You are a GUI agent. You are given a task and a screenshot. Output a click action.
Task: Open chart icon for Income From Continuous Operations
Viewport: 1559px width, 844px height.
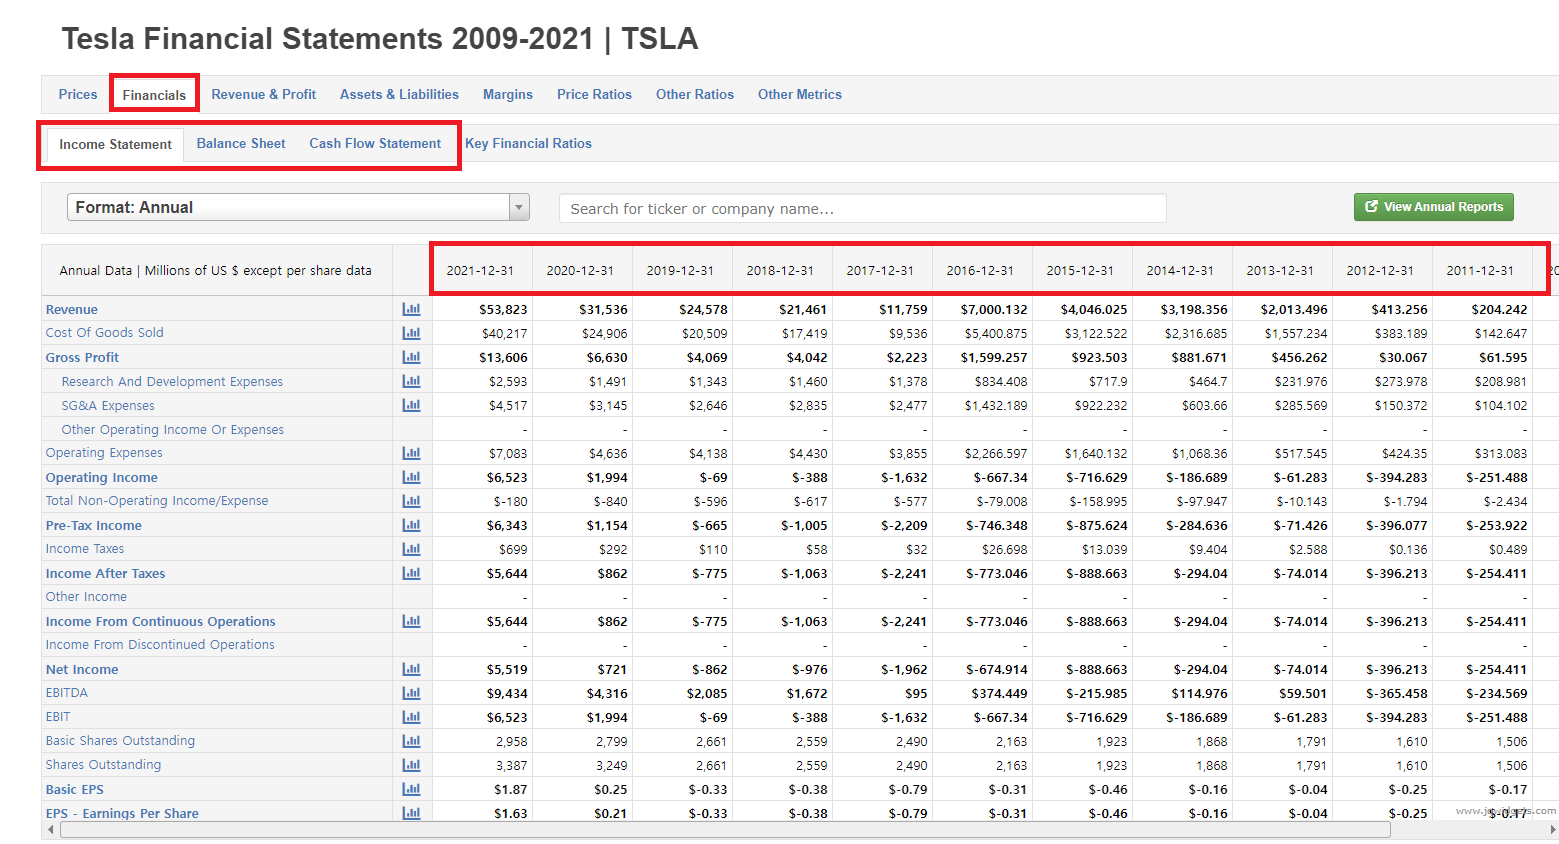tap(411, 621)
